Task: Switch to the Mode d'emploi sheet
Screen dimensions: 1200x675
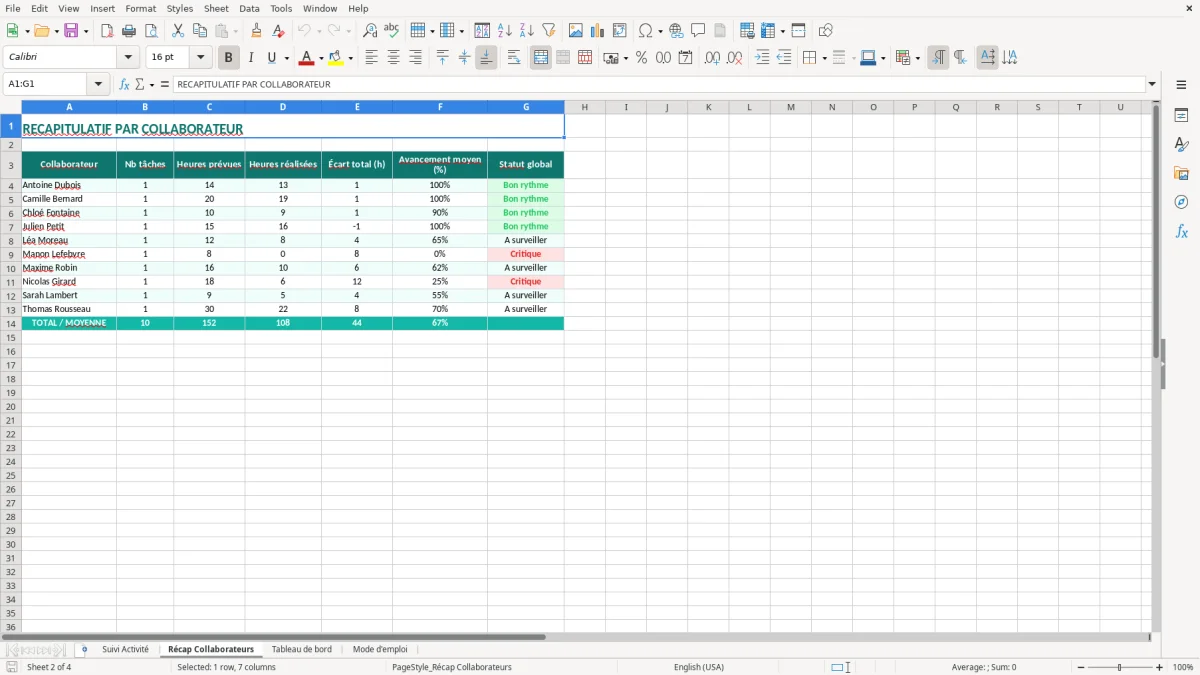Action: click(380, 649)
